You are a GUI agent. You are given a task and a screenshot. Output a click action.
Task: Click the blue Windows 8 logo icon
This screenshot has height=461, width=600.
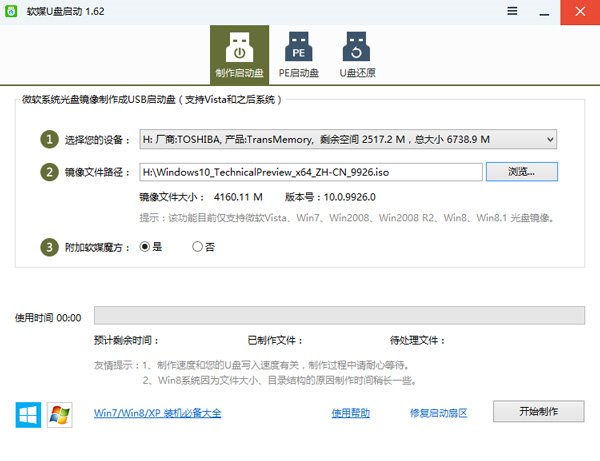point(28,413)
